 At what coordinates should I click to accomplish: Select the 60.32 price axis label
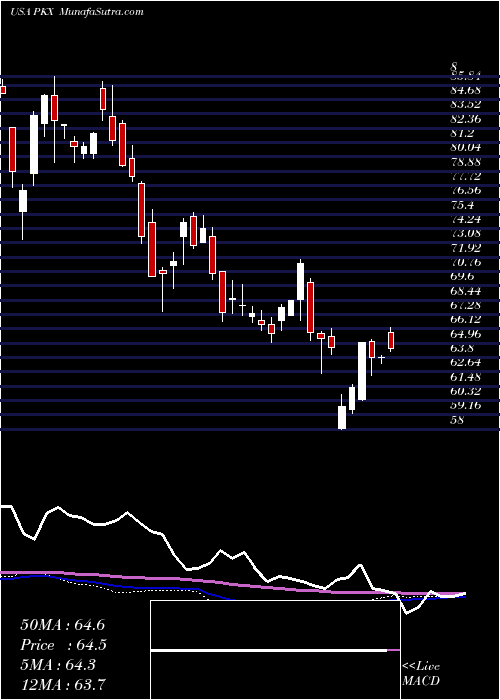[x=466, y=391]
